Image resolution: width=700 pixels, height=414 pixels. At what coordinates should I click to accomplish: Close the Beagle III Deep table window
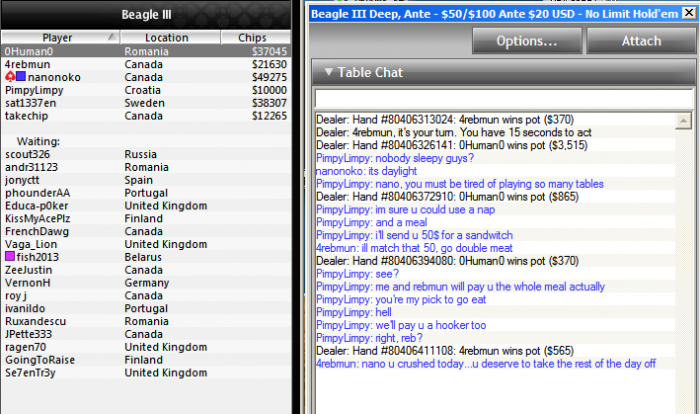point(689,13)
